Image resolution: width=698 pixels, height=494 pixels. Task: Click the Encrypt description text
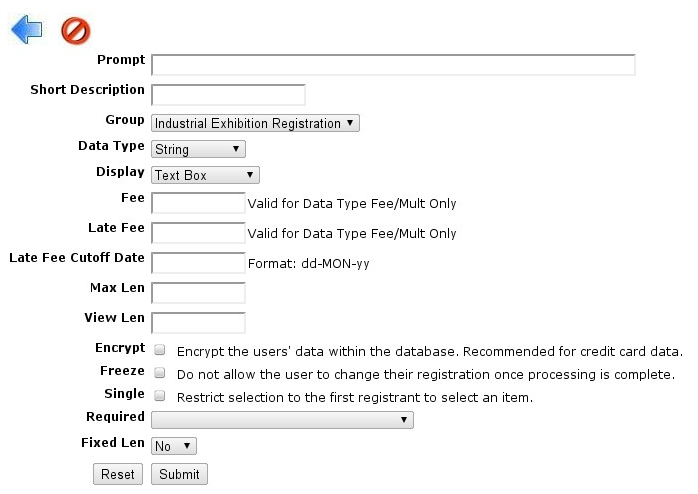click(430, 352)
